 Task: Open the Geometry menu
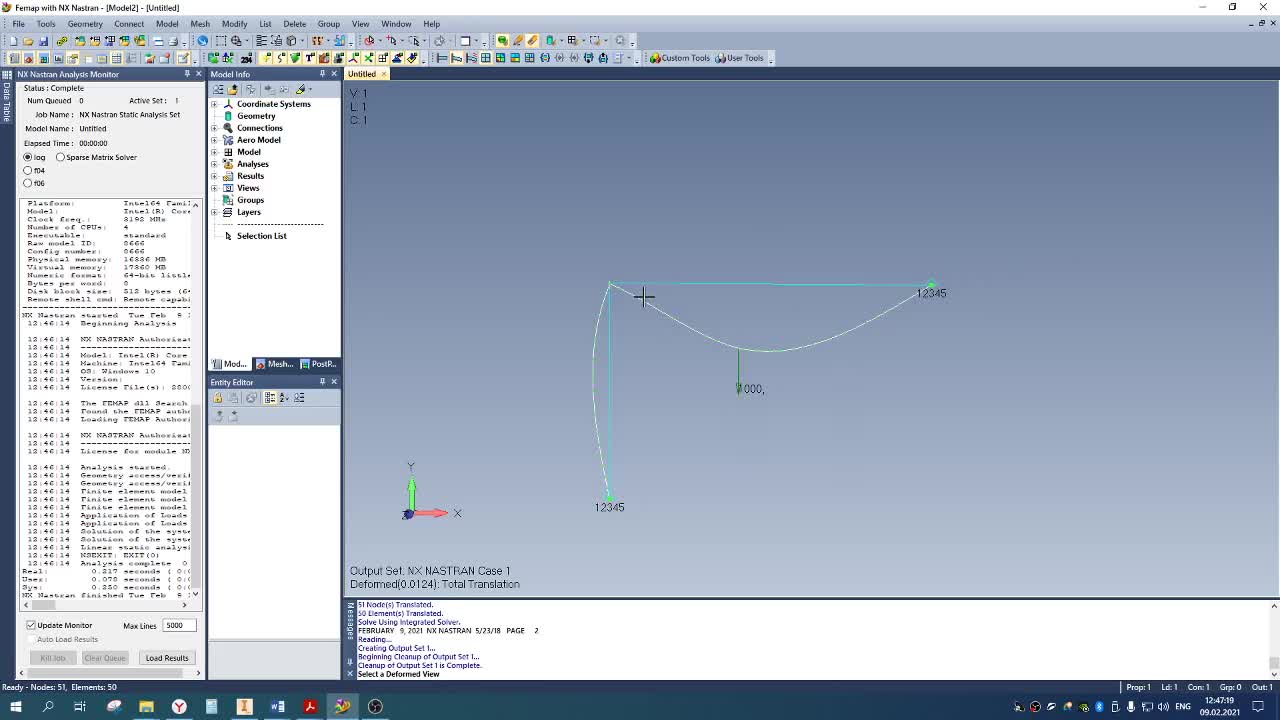(x=85, y=24)
